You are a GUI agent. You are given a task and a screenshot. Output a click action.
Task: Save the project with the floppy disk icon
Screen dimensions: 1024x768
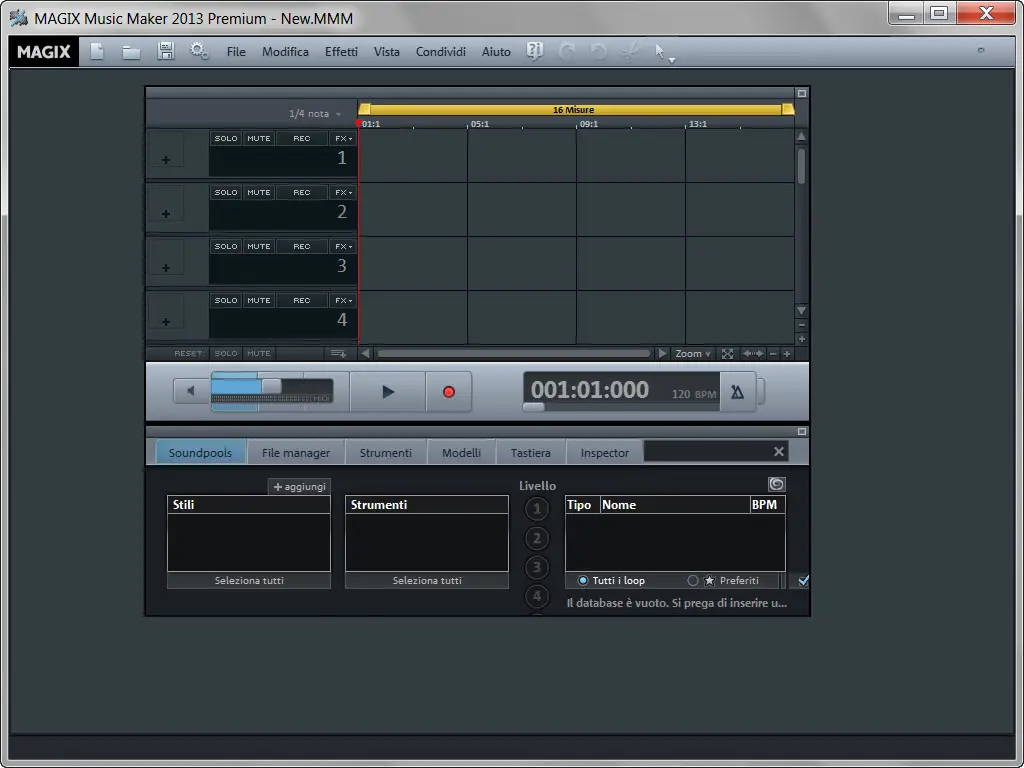[165, 51]
